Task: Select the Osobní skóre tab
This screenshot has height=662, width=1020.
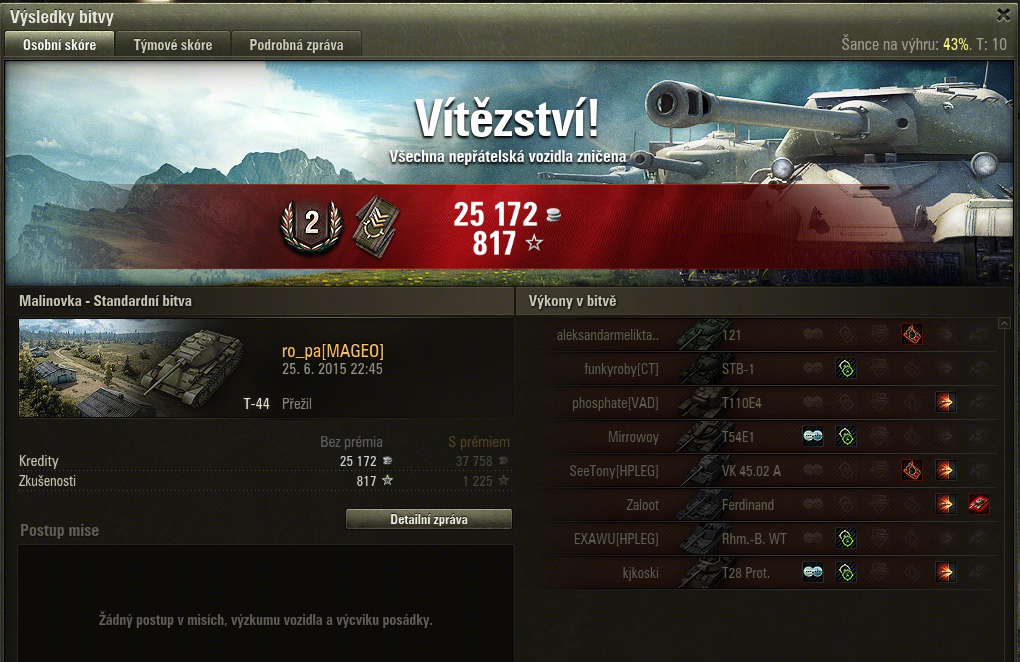Action: 59,44
